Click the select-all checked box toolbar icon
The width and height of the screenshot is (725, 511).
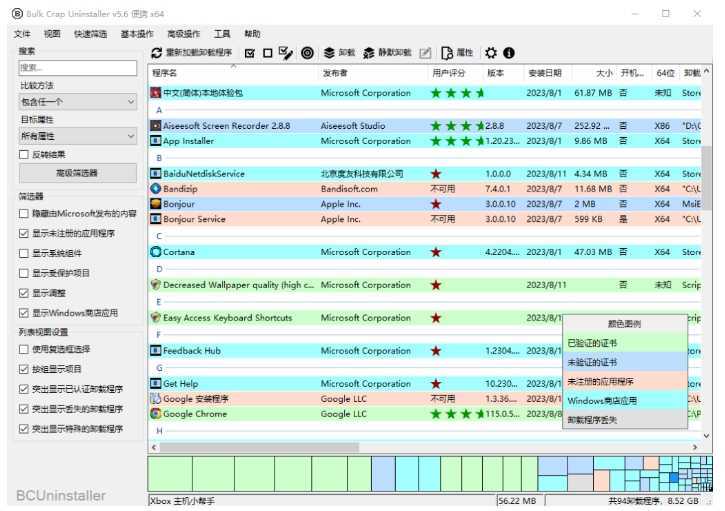[250, 53]
